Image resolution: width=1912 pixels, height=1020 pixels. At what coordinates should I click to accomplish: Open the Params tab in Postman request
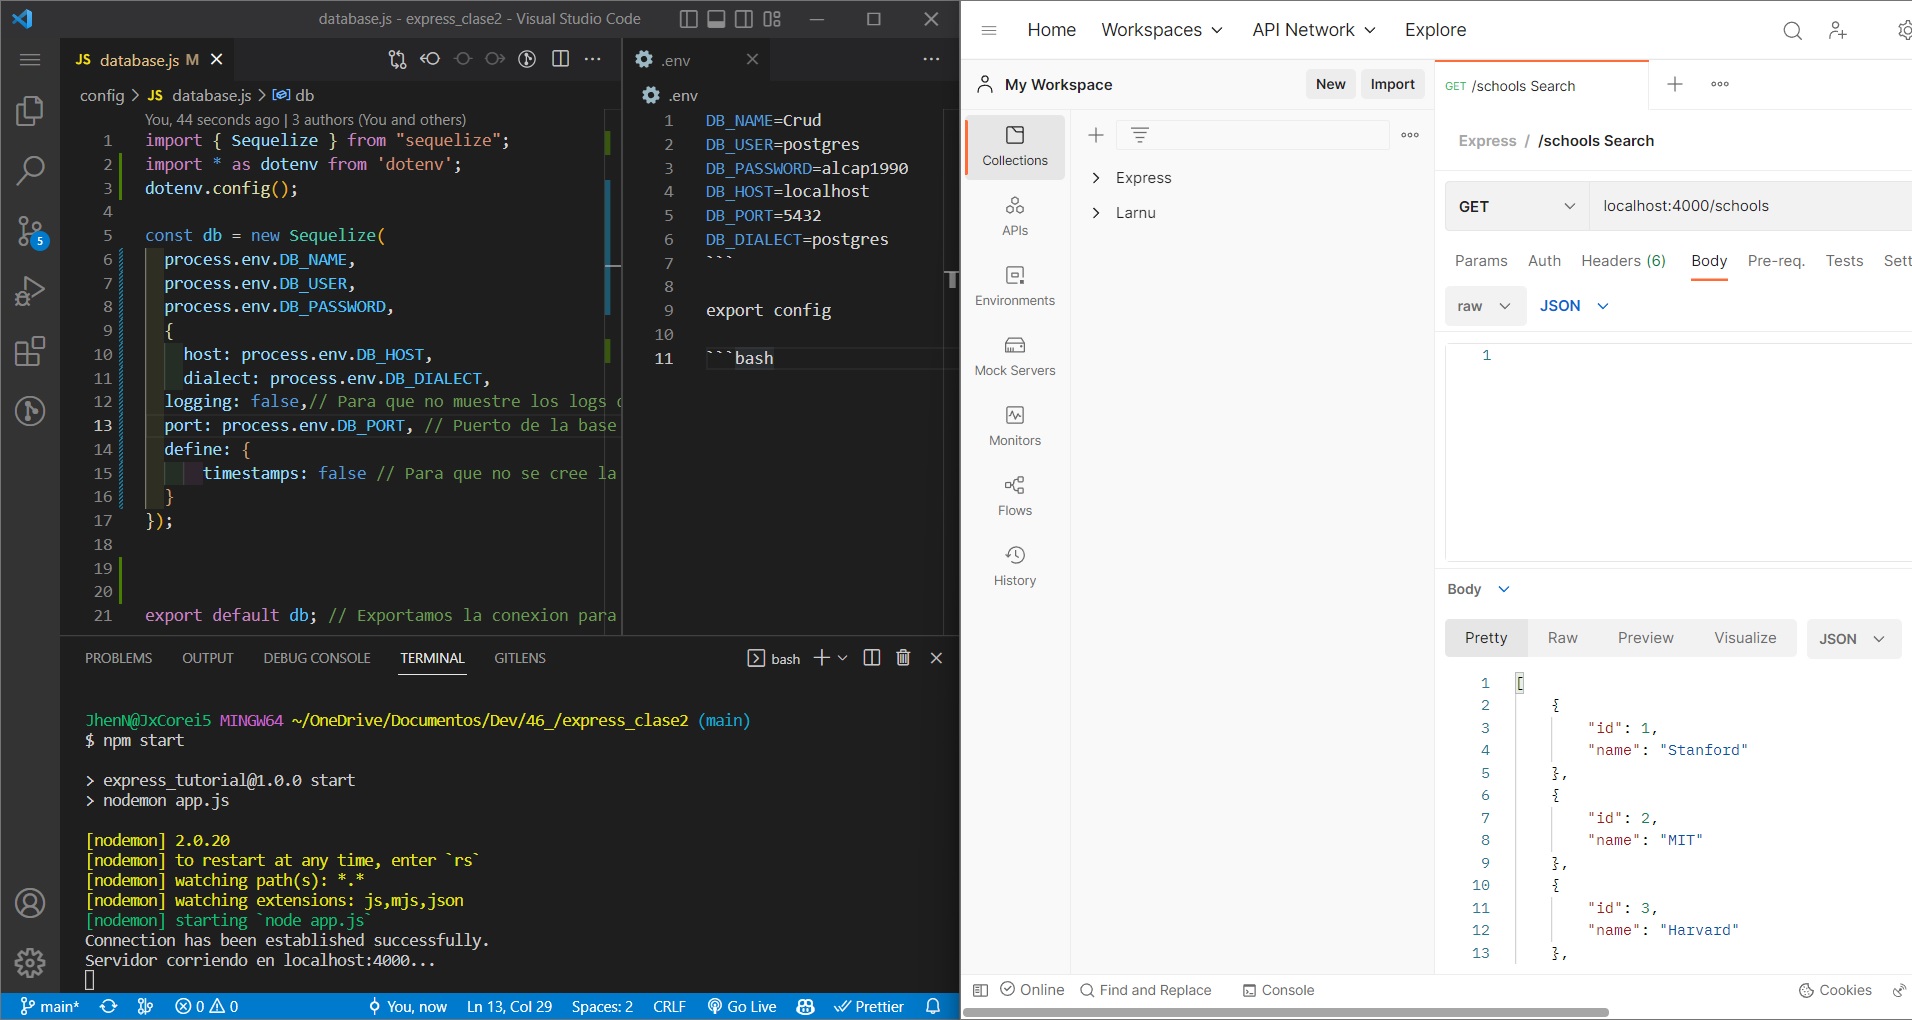(1481, 261)
